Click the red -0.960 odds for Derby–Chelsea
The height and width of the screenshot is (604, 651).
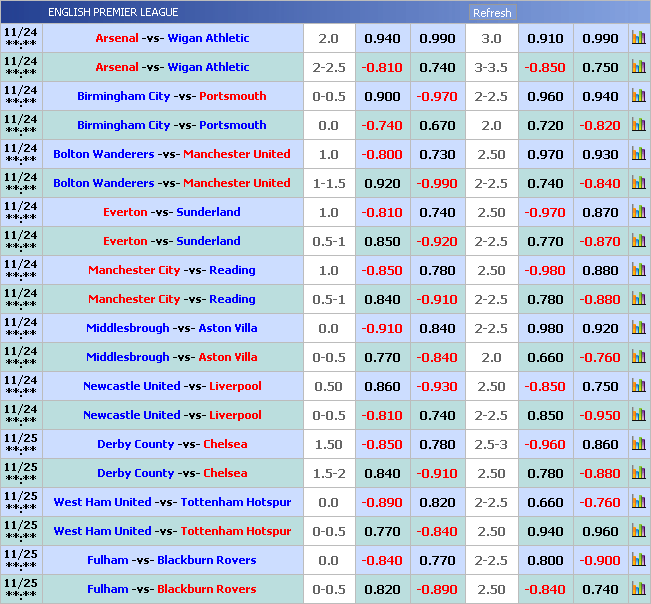pyautogui.click(x=545, y=444)
